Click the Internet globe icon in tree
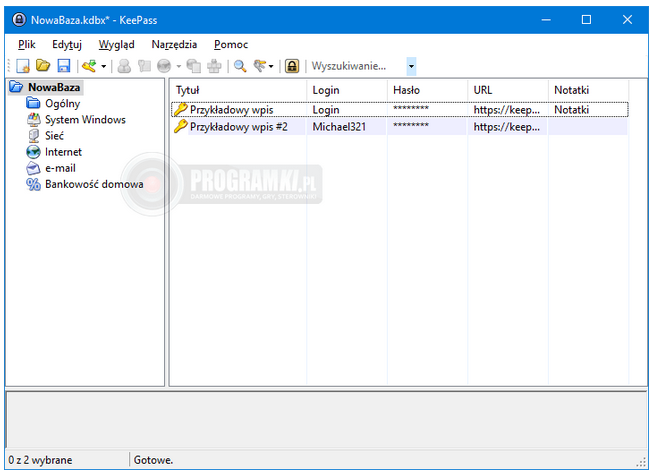Screen dimensions: 654x474 coord(33,152)
